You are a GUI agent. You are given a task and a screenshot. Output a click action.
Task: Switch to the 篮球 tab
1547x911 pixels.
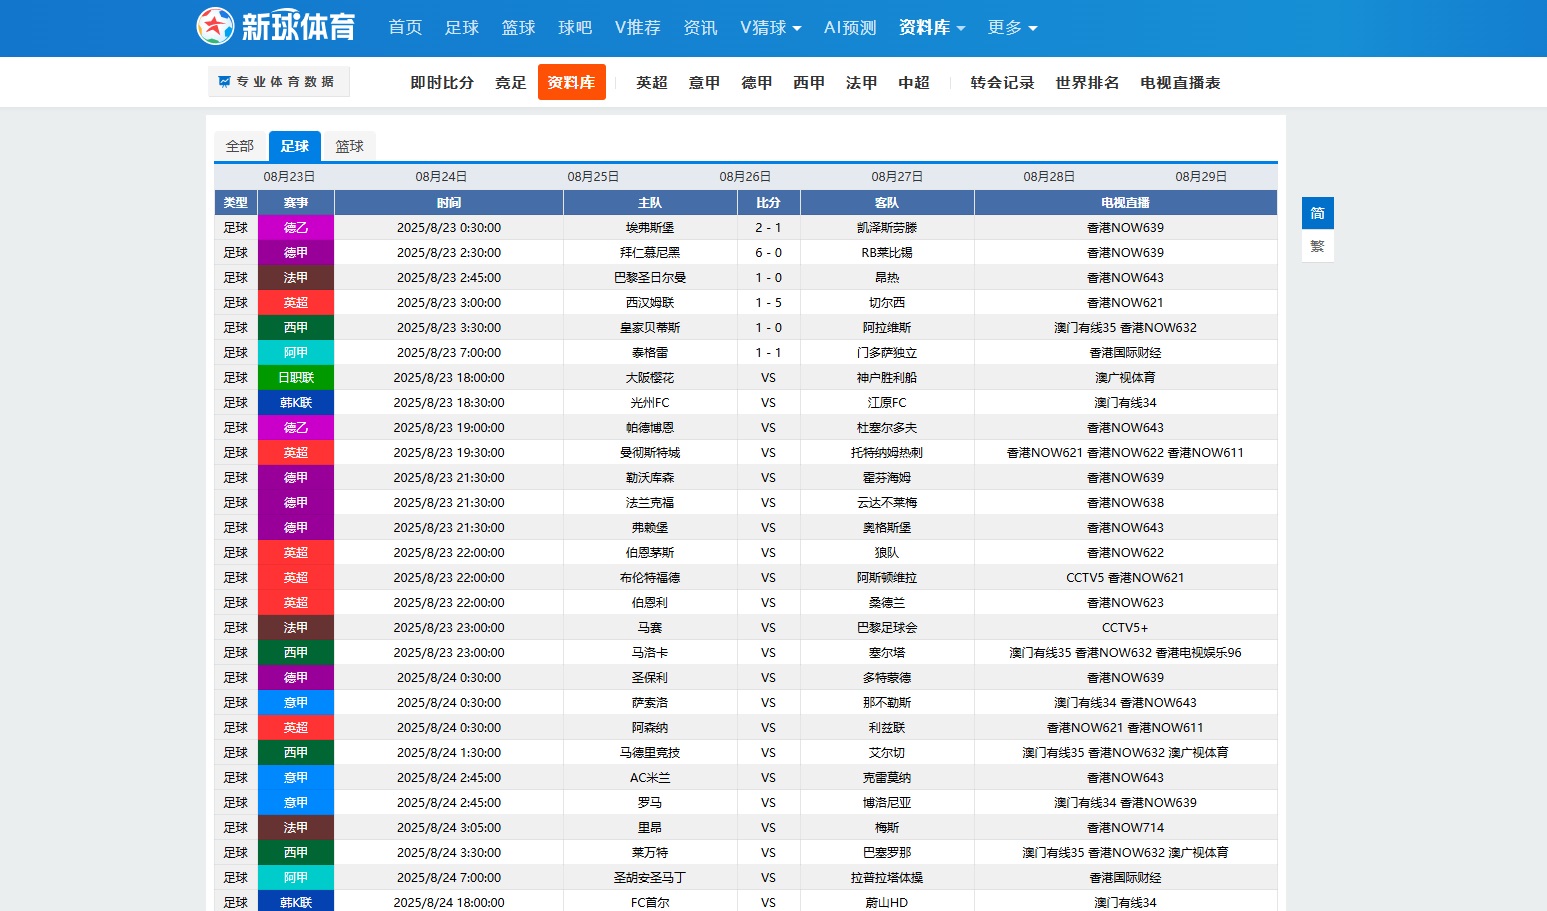350,146
